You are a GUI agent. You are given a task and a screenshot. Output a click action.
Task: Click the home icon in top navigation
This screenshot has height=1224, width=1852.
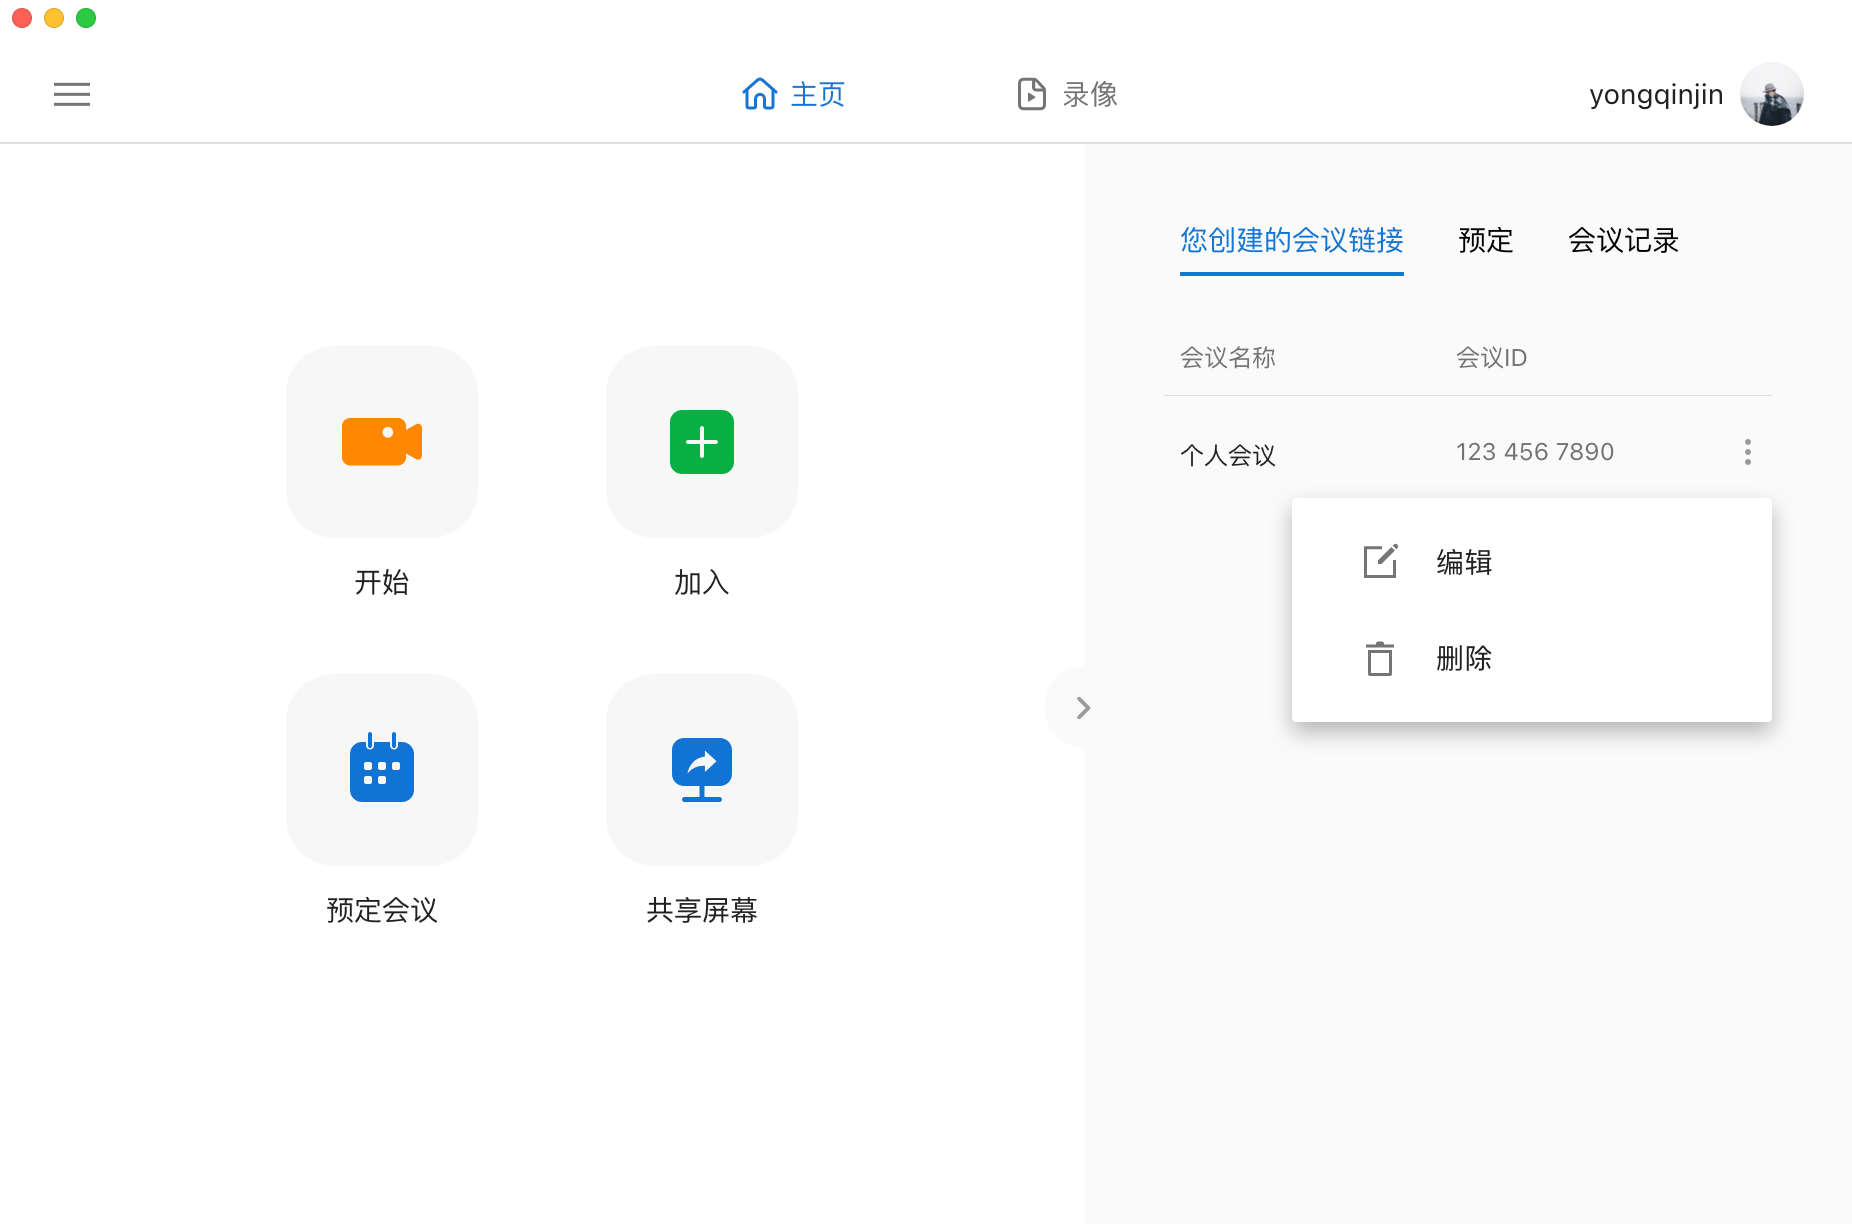pos(759,94)
